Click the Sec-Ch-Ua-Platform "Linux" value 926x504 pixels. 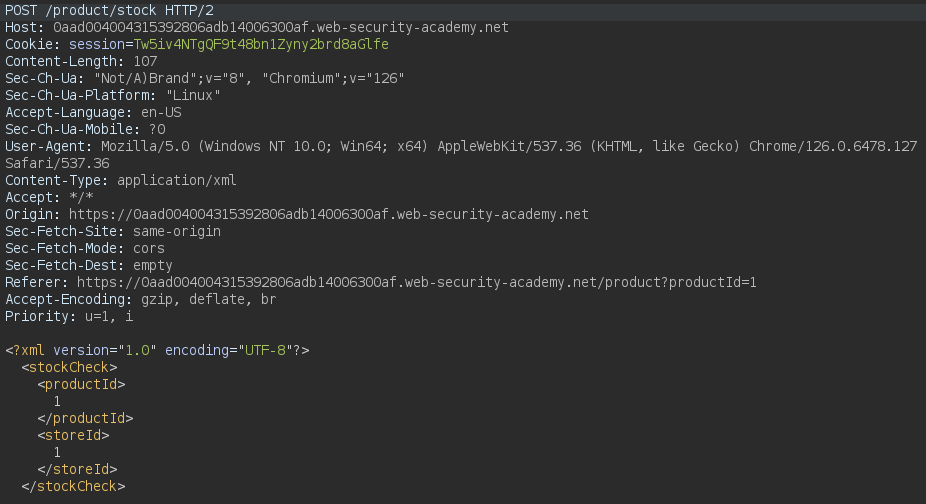(193, 95)
